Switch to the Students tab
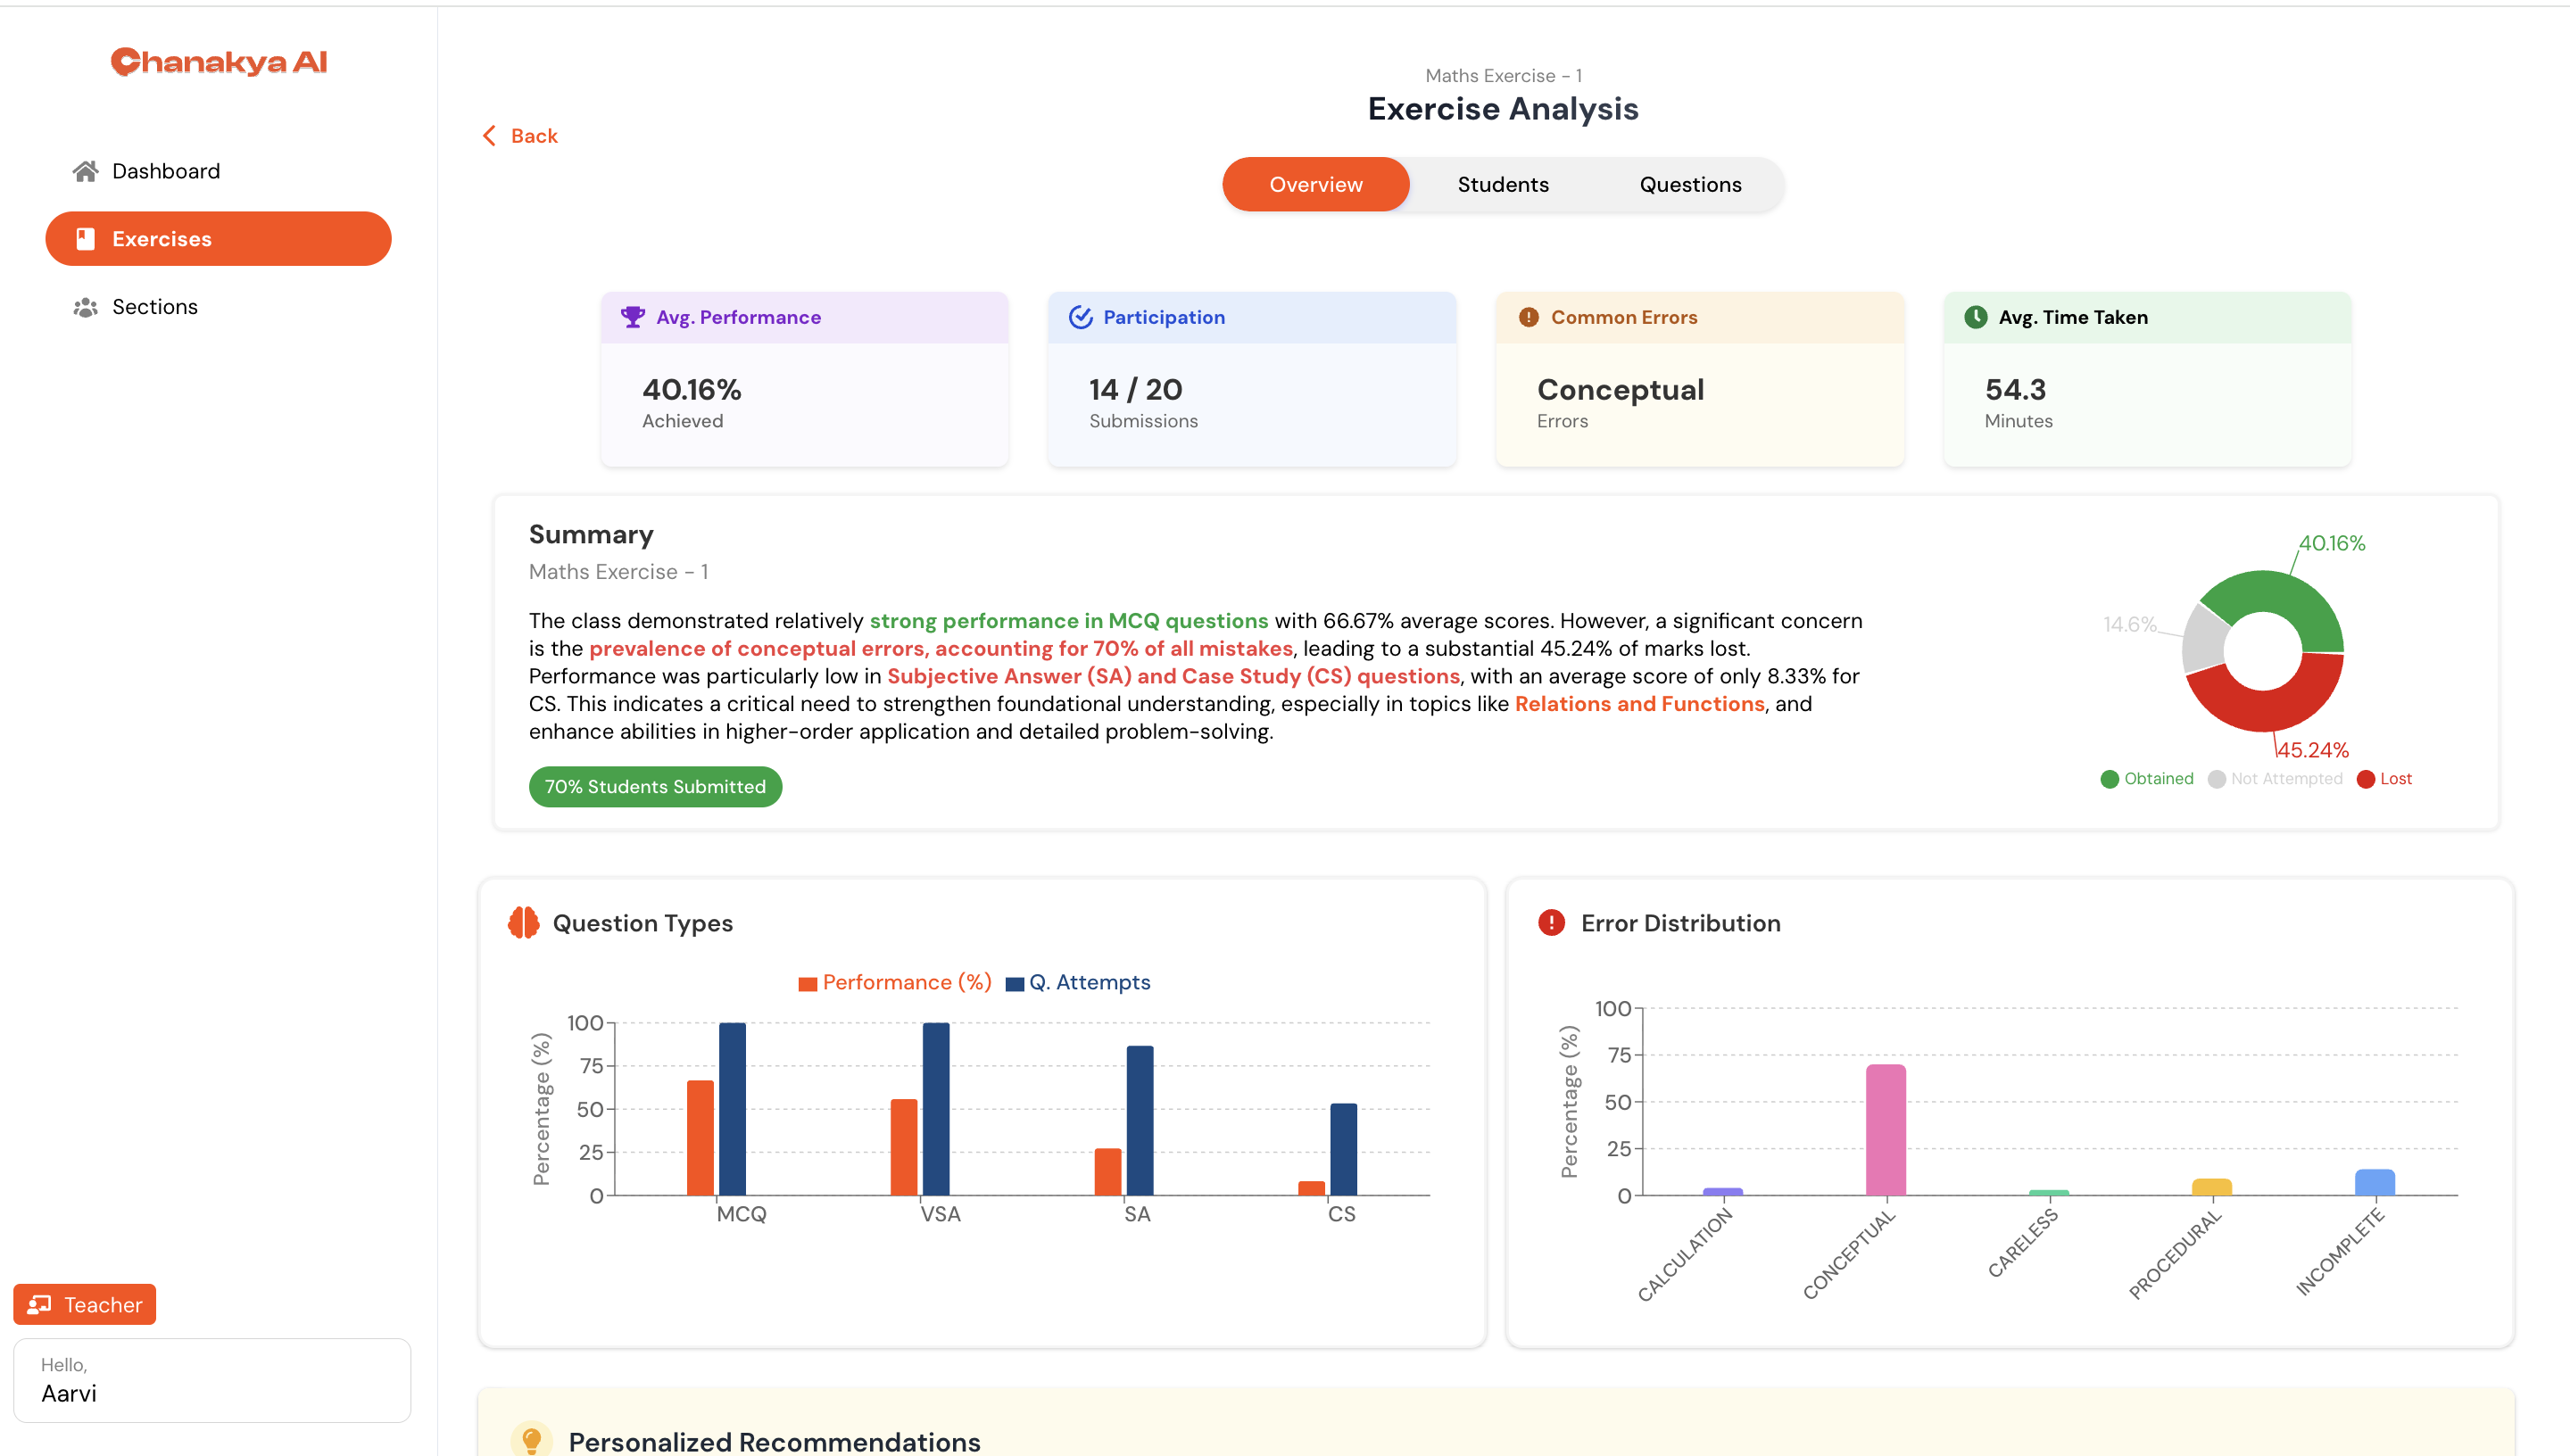Viewport: 2570px width, 1456px height. 1502,184
